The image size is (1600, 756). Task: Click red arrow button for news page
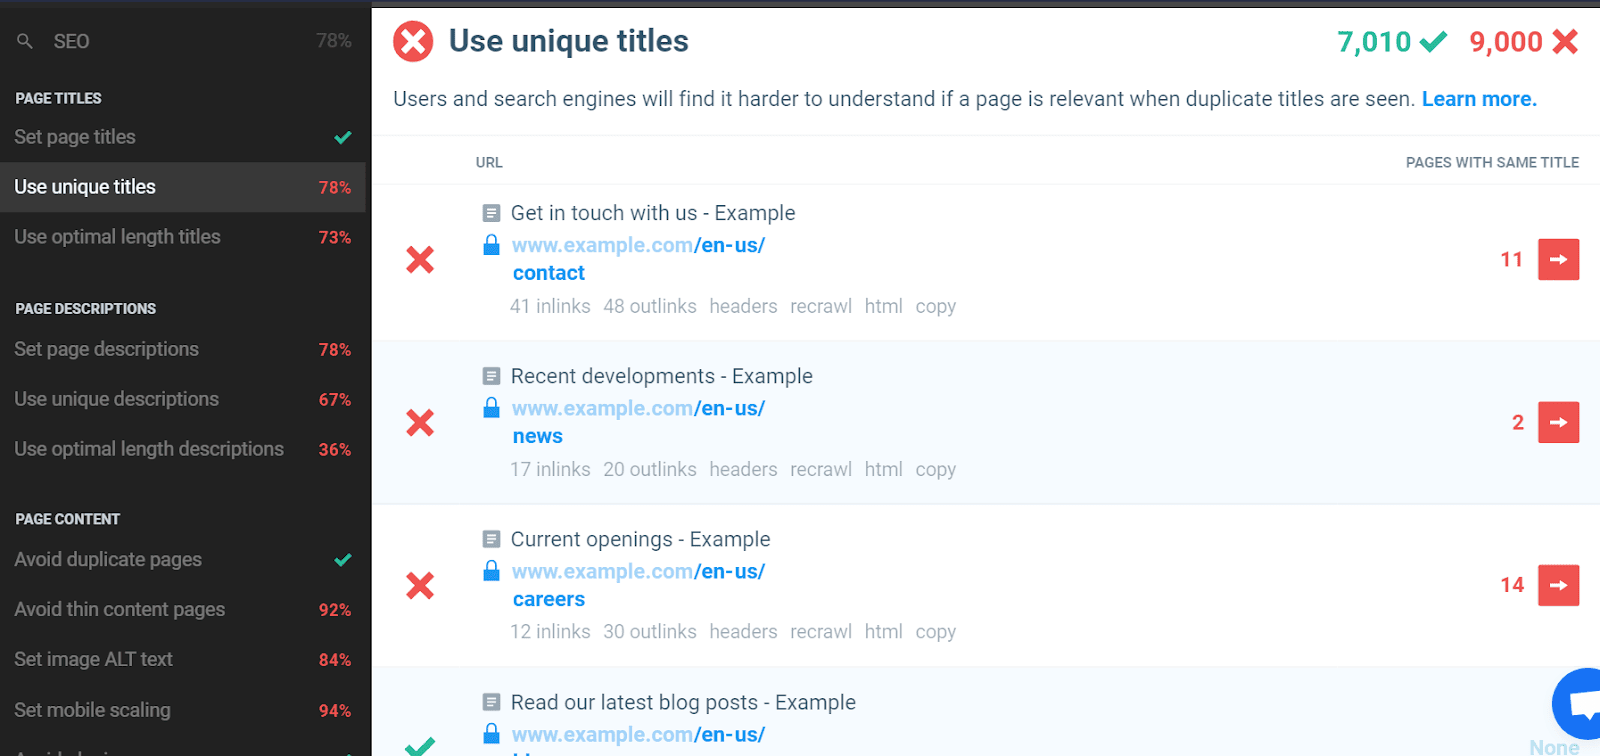click(1558, 423)
